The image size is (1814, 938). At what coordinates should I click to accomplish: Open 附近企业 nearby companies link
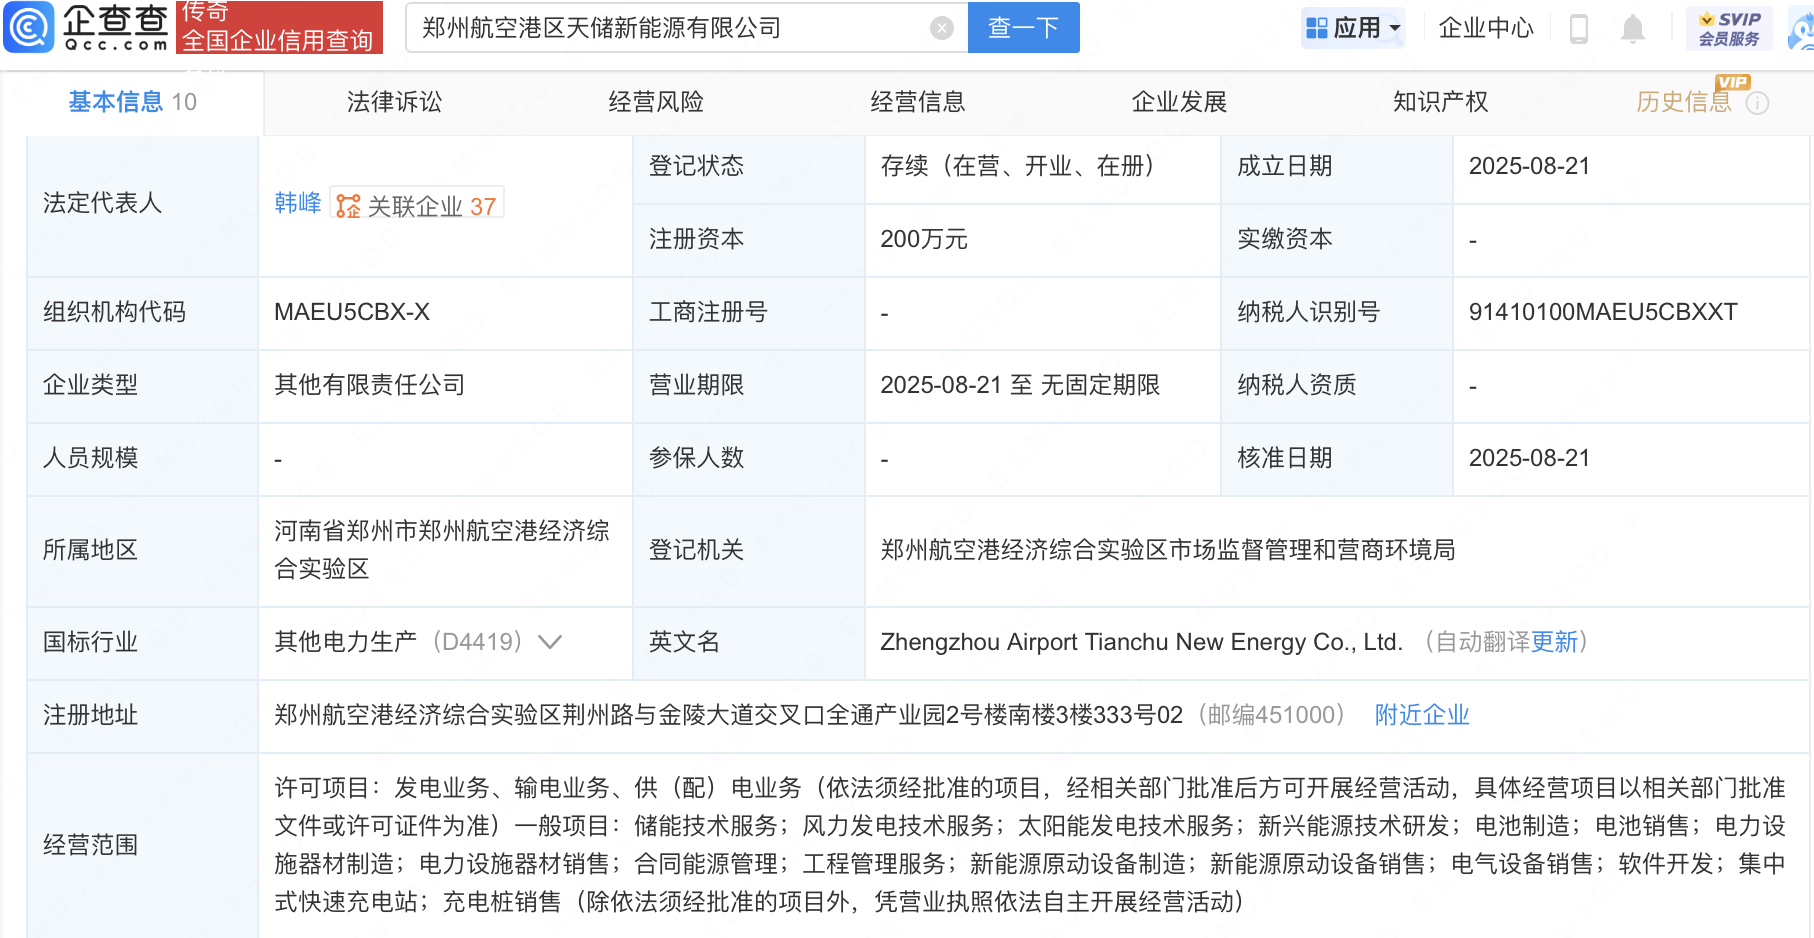coord(1422,715)
